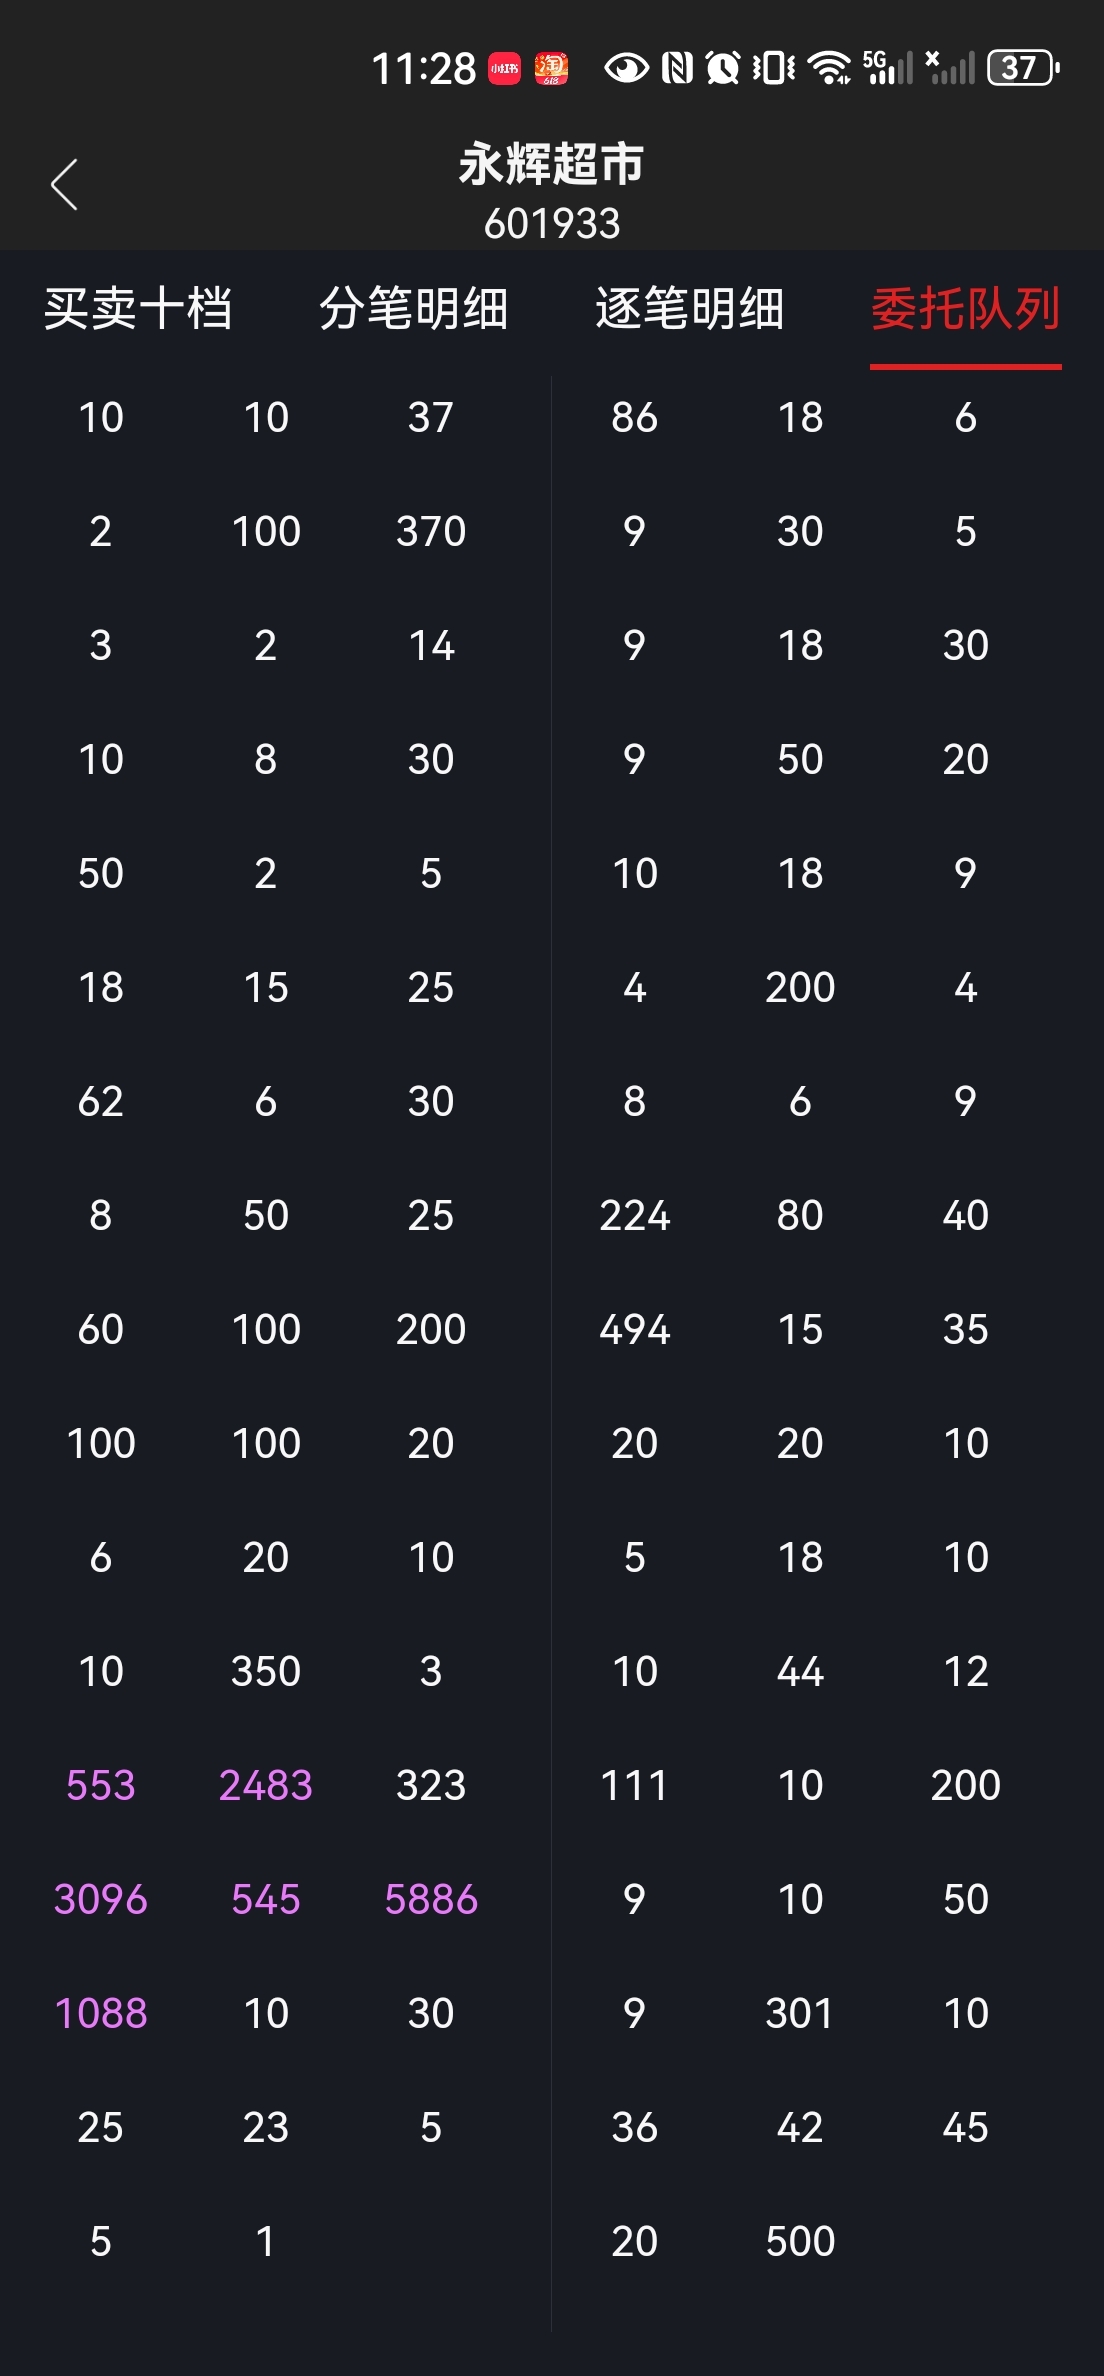Tap the NFC status icon

(677, 68)
